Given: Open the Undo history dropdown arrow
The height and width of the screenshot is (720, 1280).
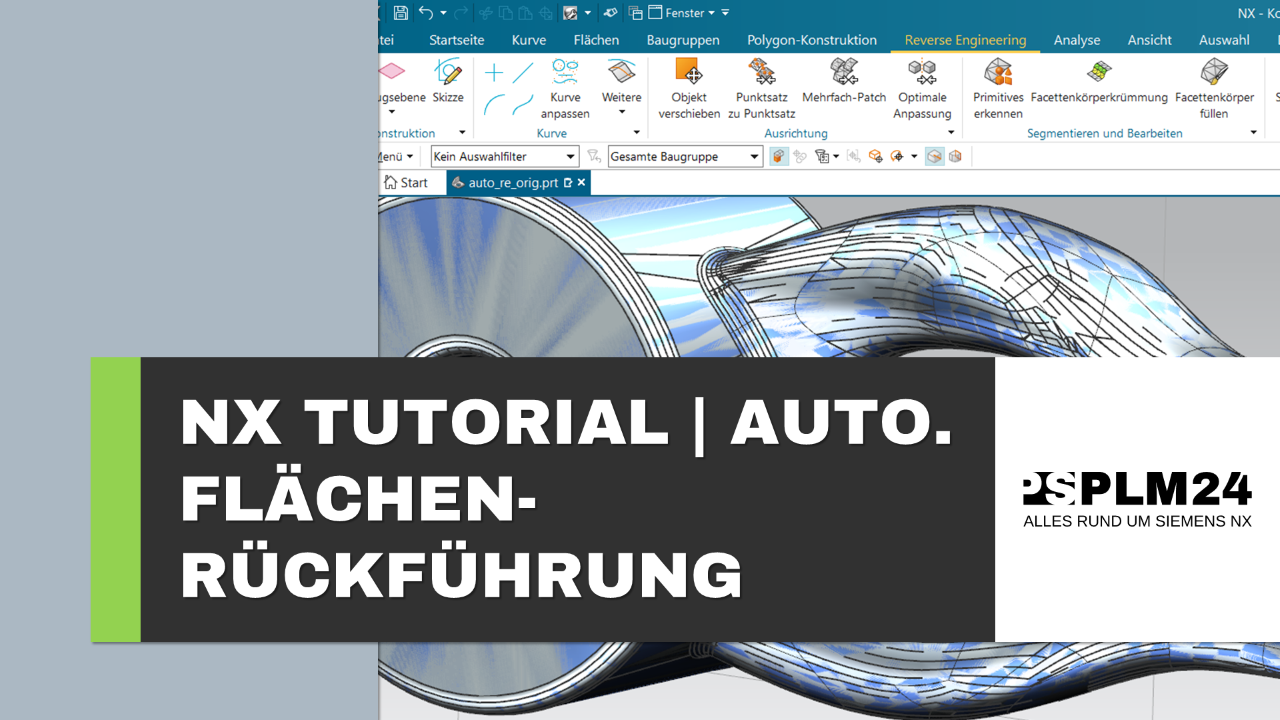Looking at the screenshot, I should 443,13.
